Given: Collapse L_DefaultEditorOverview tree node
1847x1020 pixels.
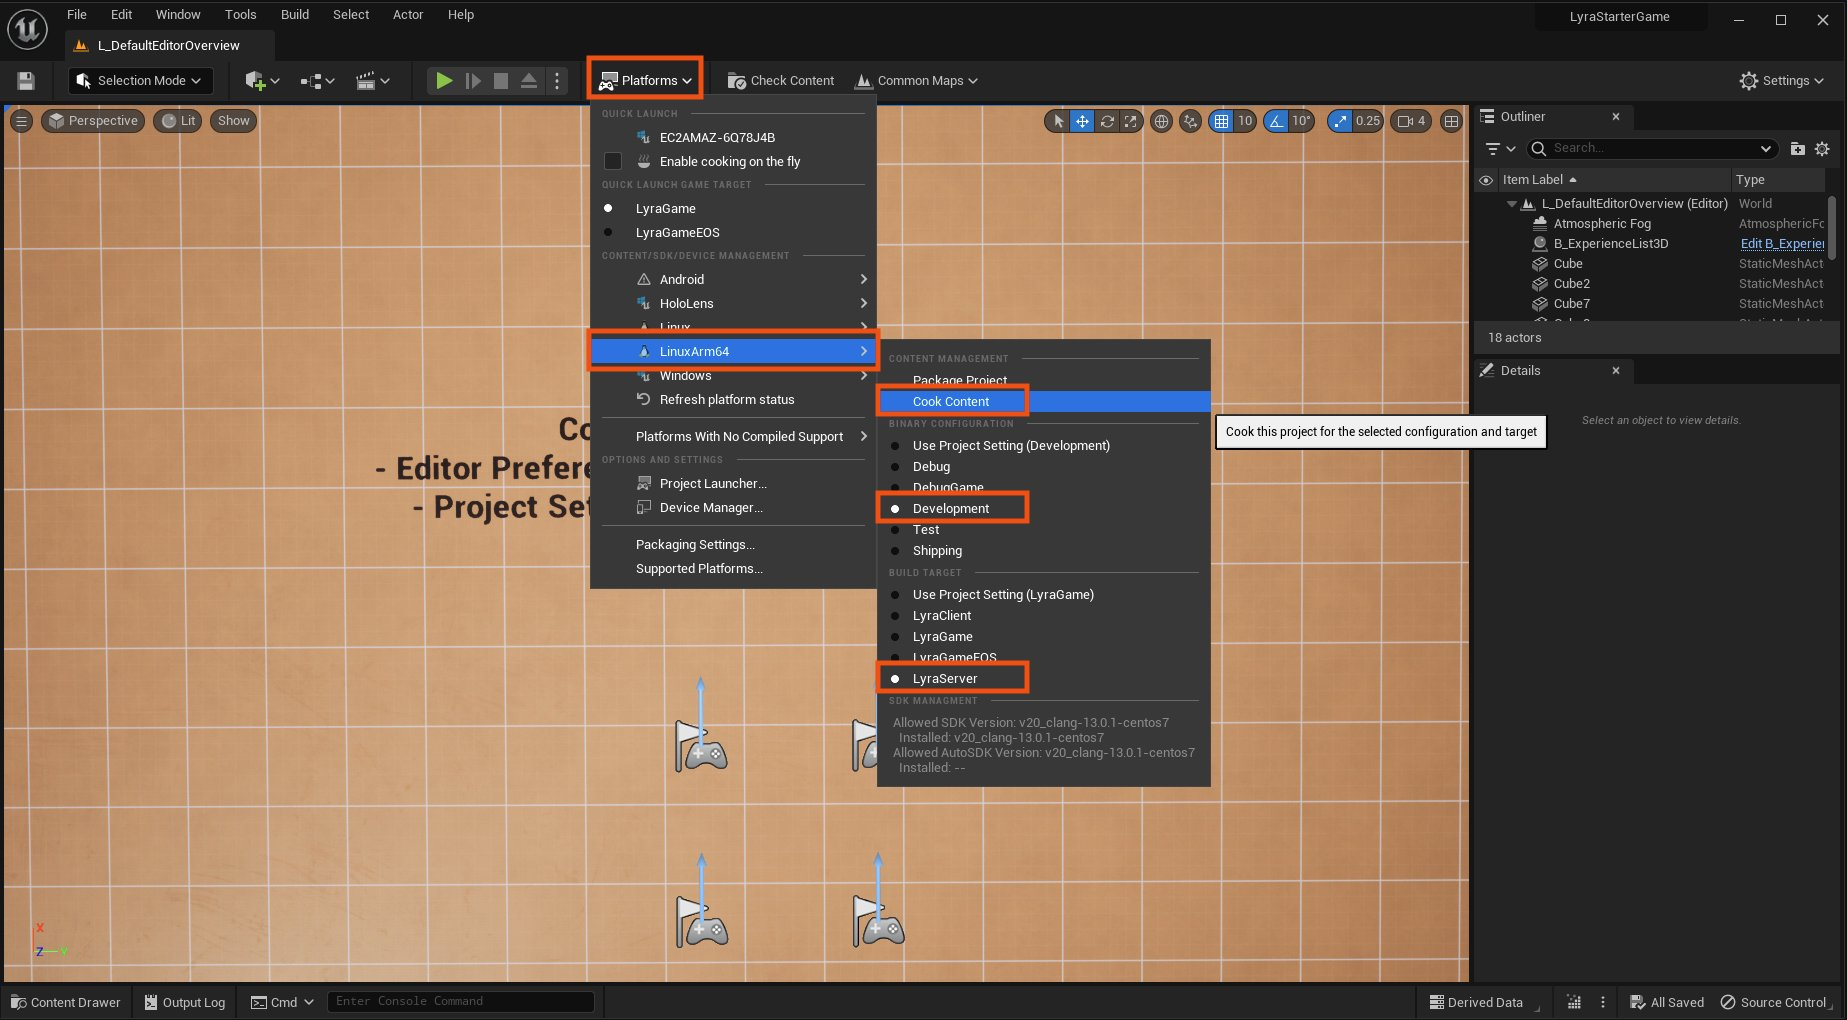Looking at the screenshot, I should (1511, 204).
